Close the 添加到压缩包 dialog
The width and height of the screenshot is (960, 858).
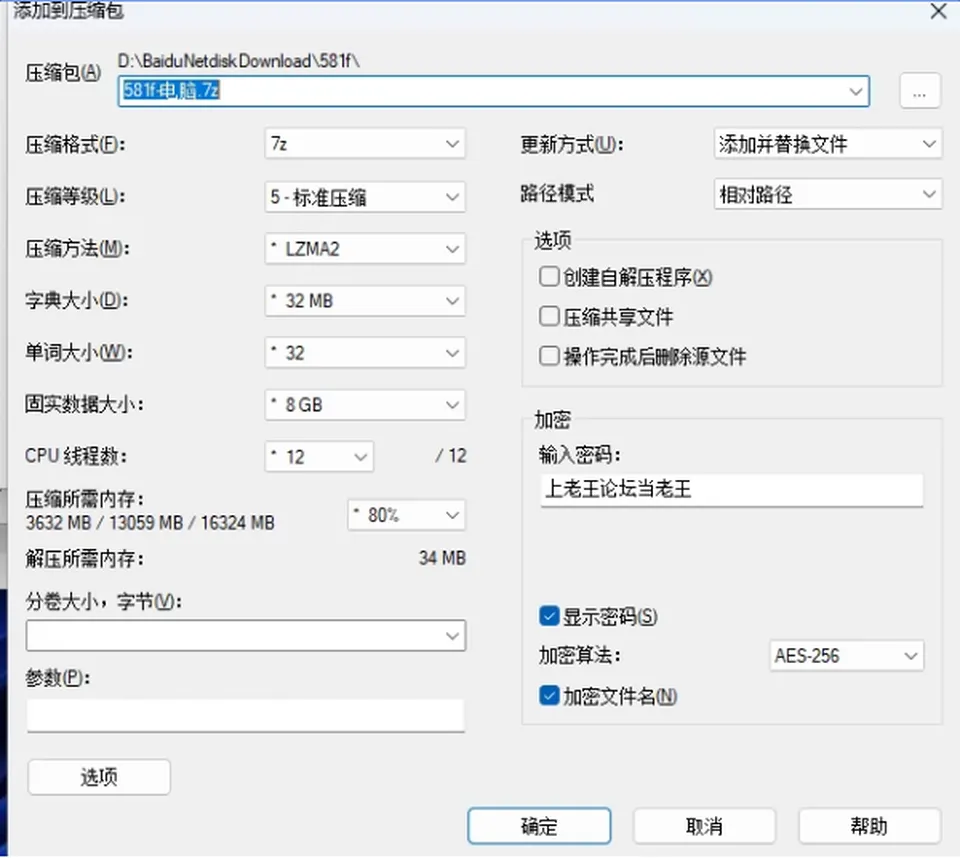pyautogui.click(x=938, y=11)
